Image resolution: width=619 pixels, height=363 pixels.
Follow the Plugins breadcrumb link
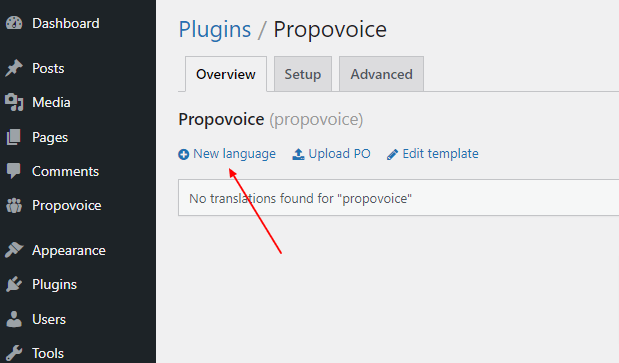pos(215,30)
